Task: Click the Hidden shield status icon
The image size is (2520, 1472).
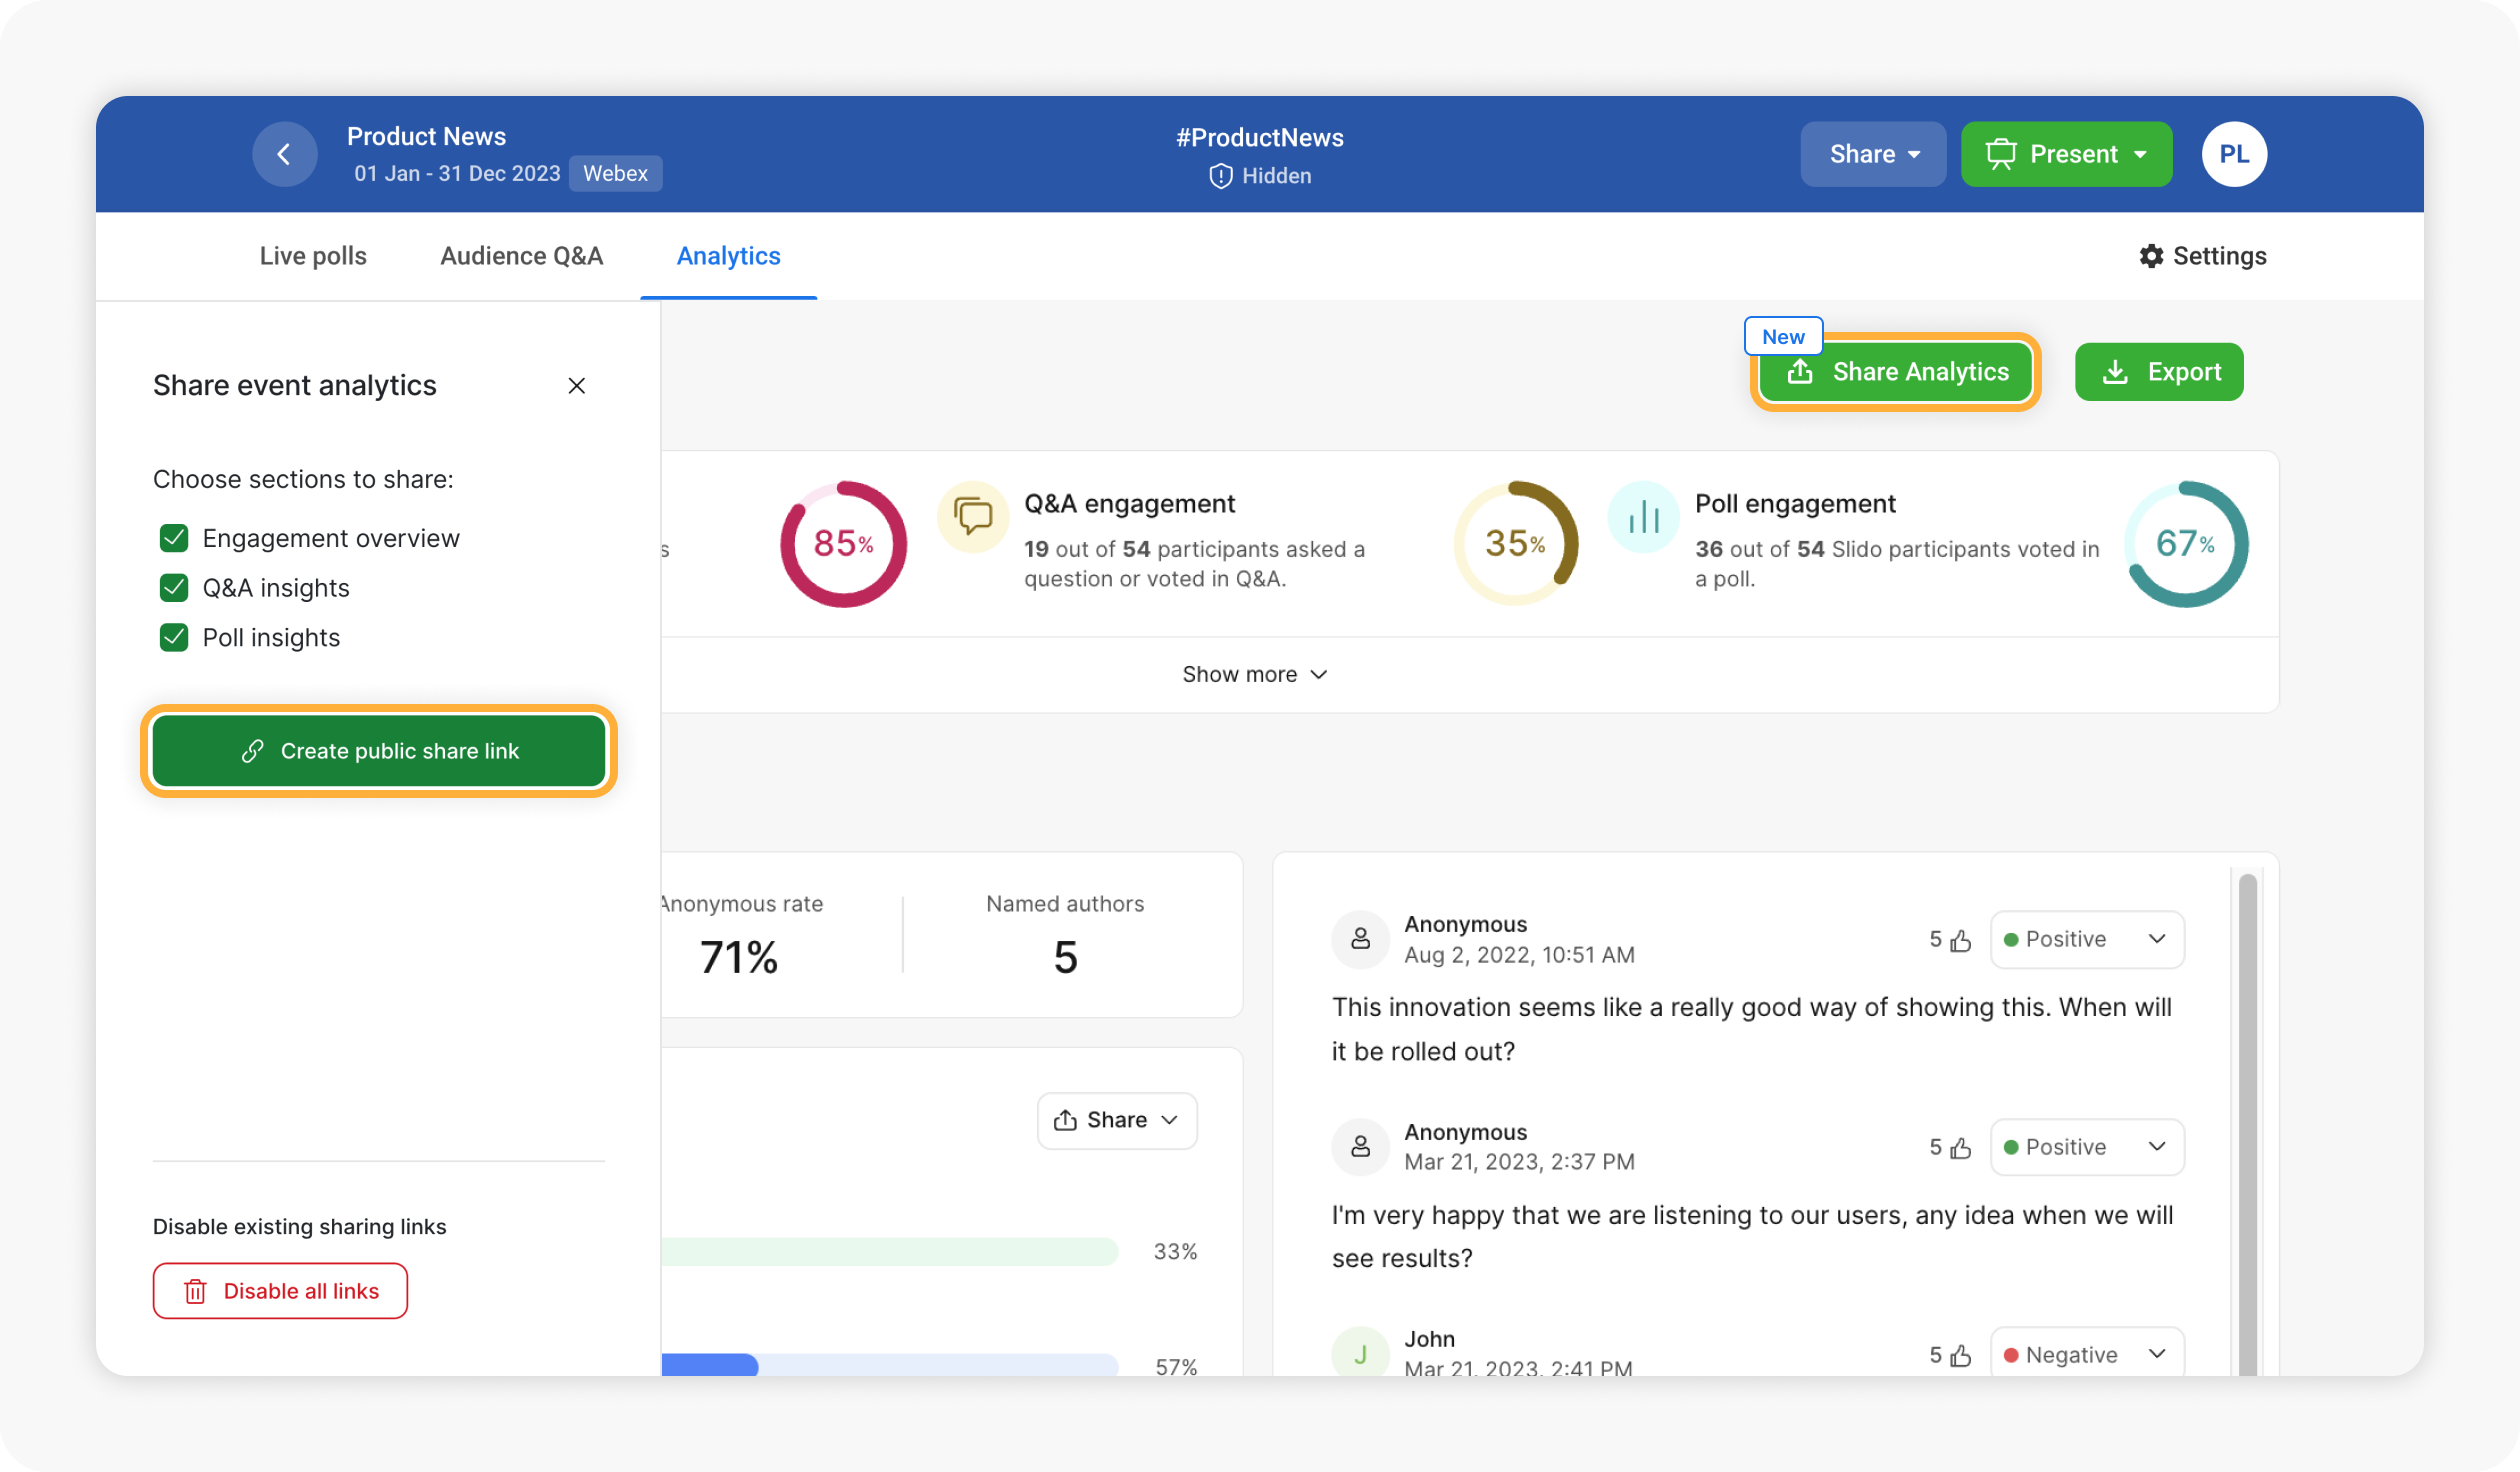Action: (1220, 176)
